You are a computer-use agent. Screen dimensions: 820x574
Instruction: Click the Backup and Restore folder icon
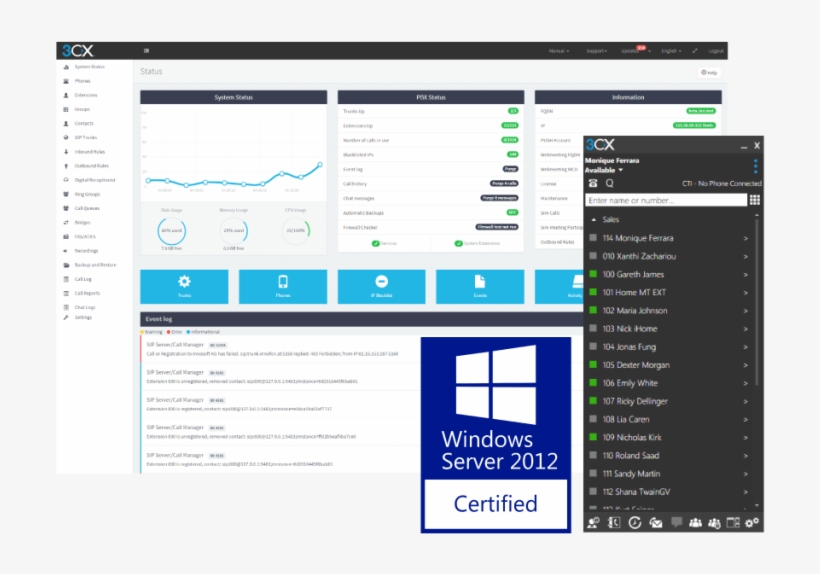click(66, 265)
